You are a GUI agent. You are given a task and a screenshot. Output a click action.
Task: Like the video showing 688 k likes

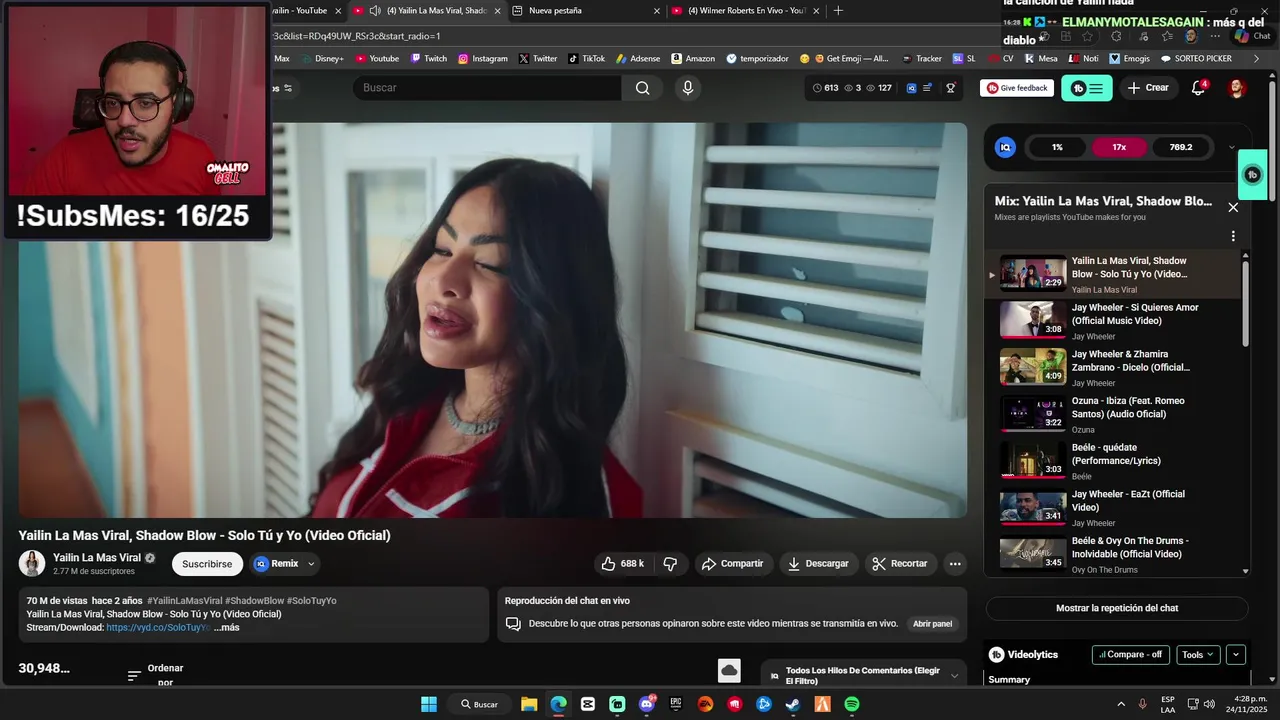(x=622, y=564)
